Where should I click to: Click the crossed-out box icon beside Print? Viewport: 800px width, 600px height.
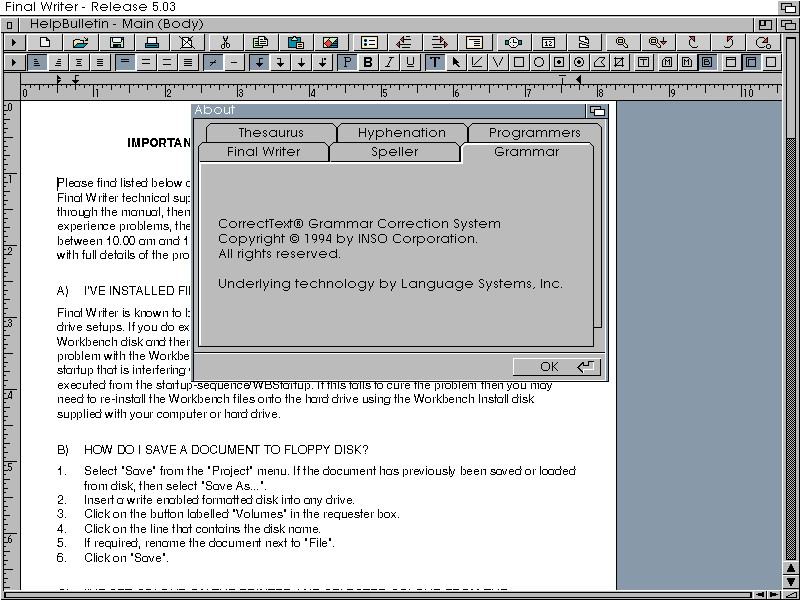point(187,42)
